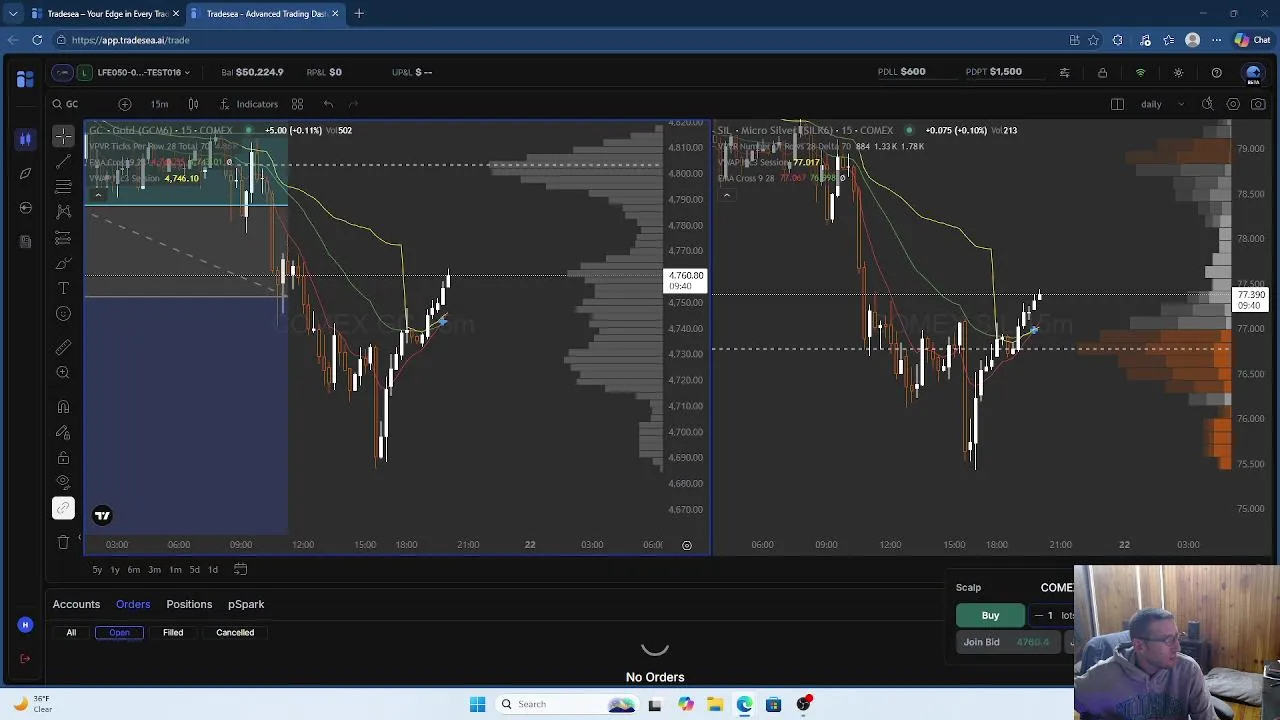Set chart range to 1d
Viewport: 1280px width, 720px height.
pyautogui.click(x=212, y=569)
